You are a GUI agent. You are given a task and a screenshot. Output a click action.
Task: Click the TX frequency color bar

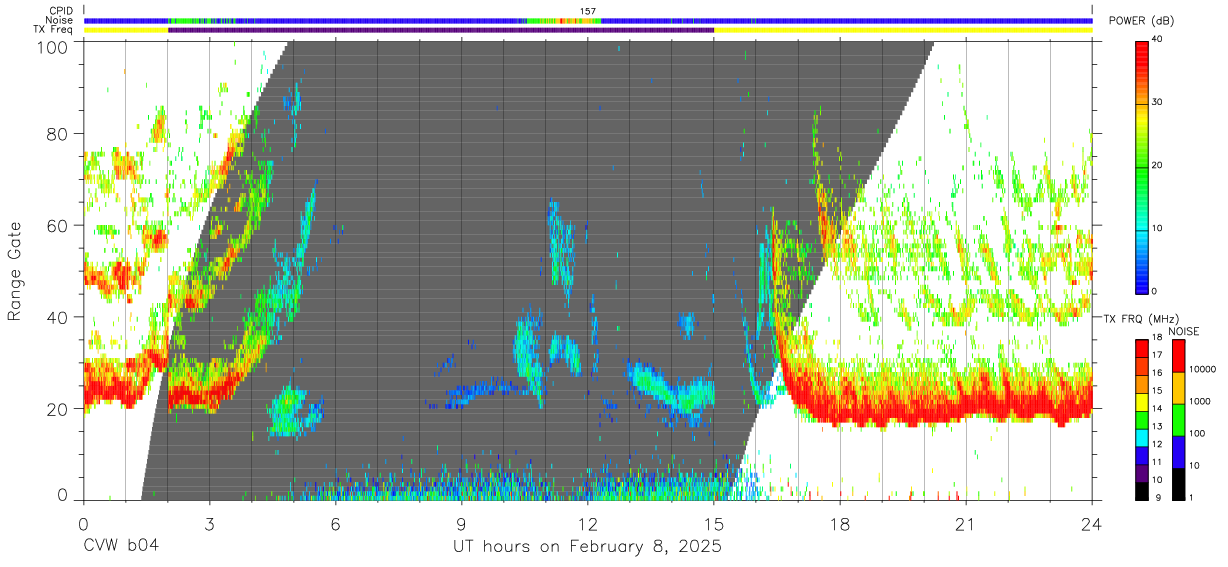pos(1143,419)
